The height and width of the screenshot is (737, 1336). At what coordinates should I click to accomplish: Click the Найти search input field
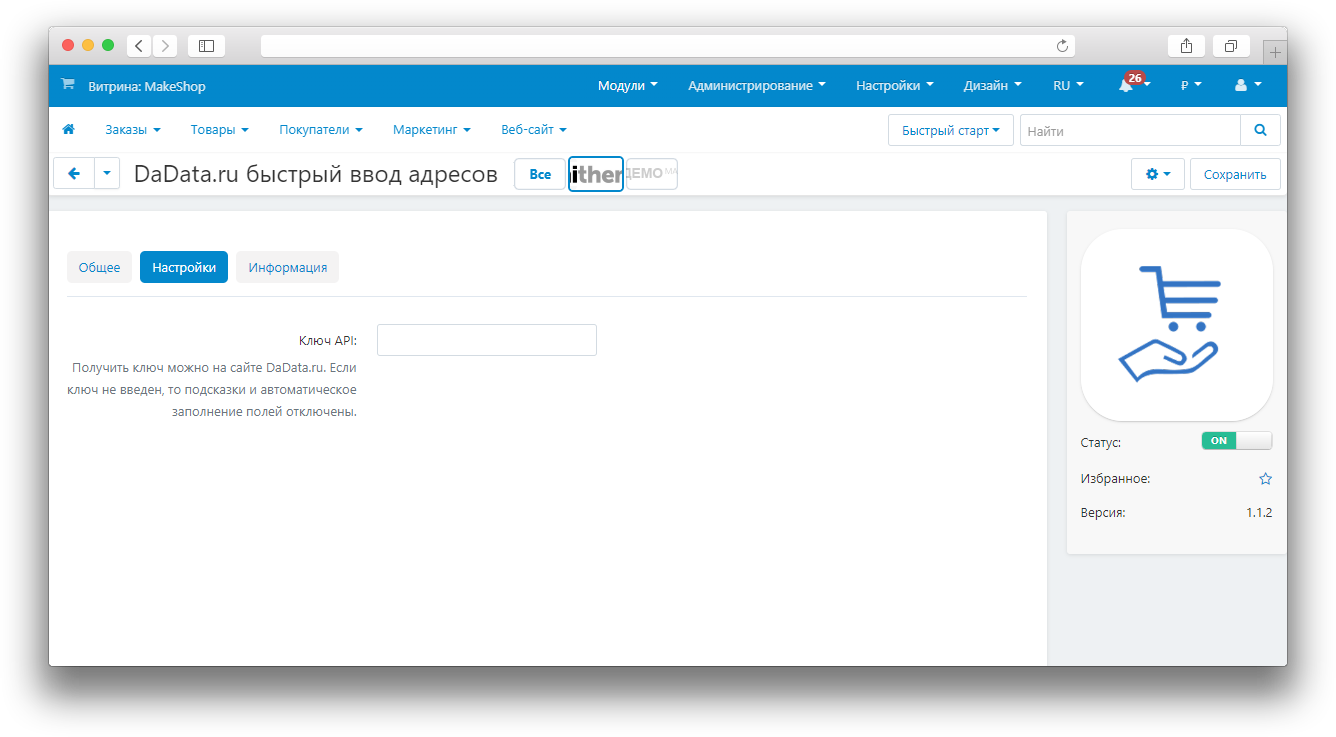(1129, 130)
